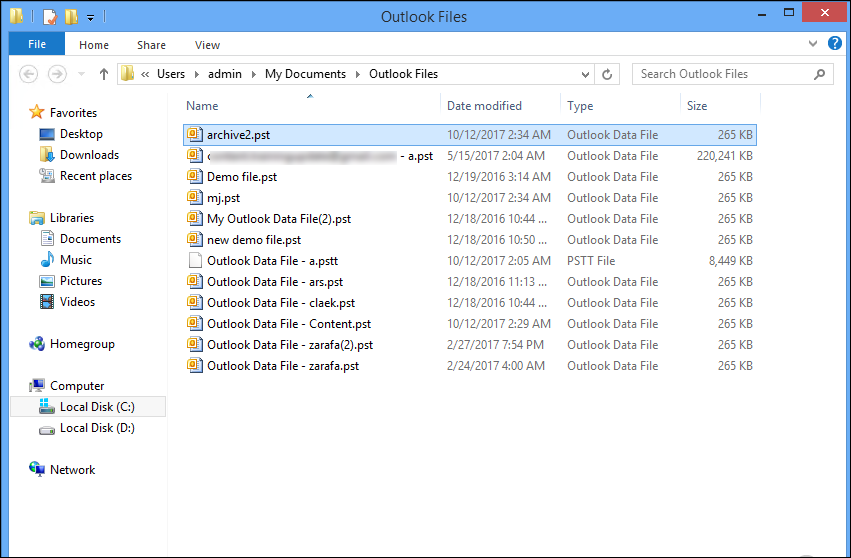Image resolution: width=851 pixels, height=558 pixels.
Task: Click the Demo file.pst icon
Action: [x=195, y=176]
